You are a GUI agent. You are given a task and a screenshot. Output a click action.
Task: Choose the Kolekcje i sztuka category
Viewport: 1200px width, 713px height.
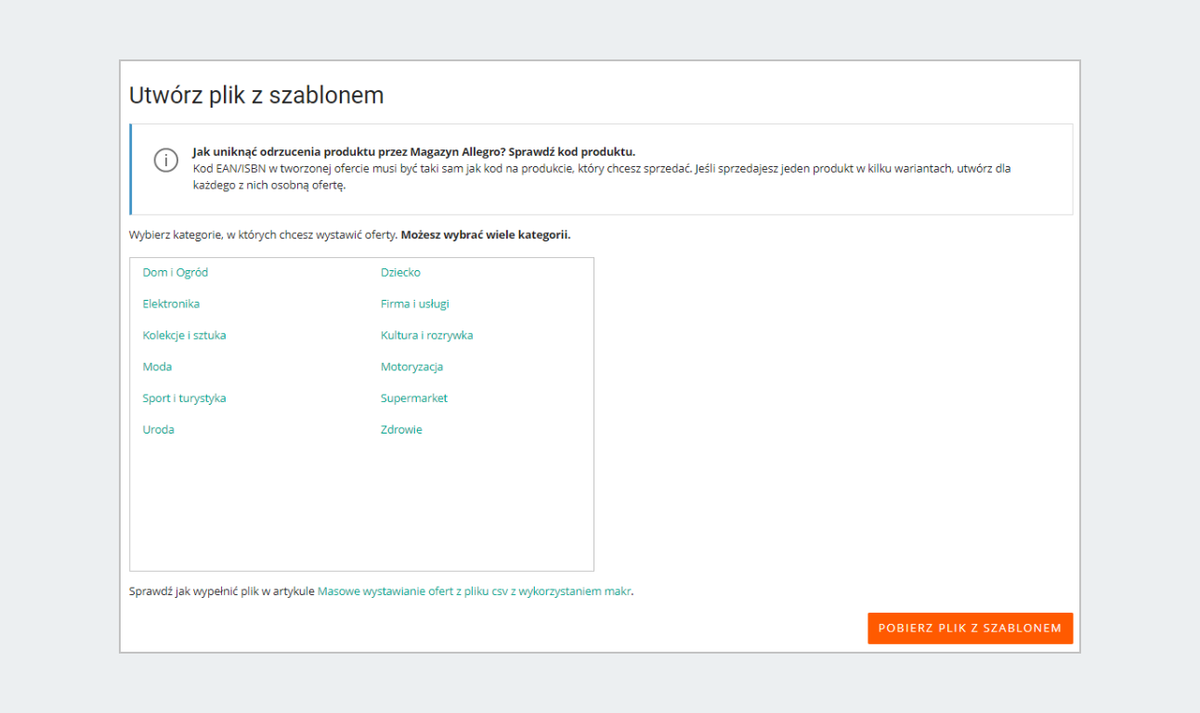click(184, 335)
